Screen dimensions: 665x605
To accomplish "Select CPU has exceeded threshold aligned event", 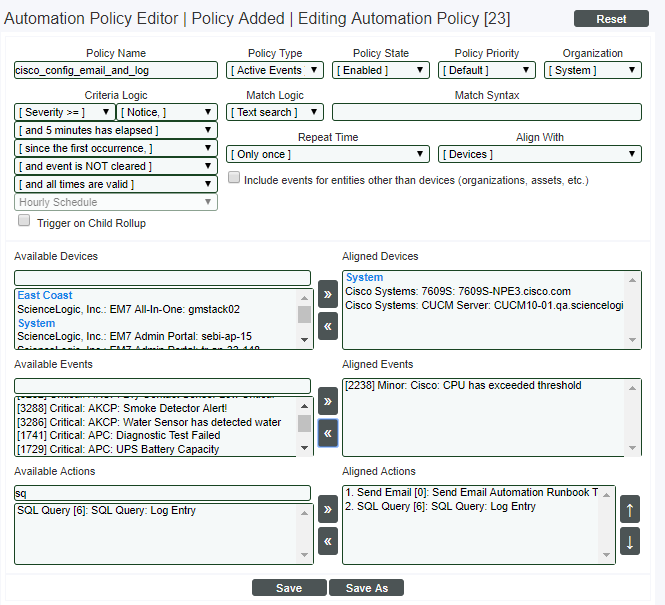I will pos(463,386).
